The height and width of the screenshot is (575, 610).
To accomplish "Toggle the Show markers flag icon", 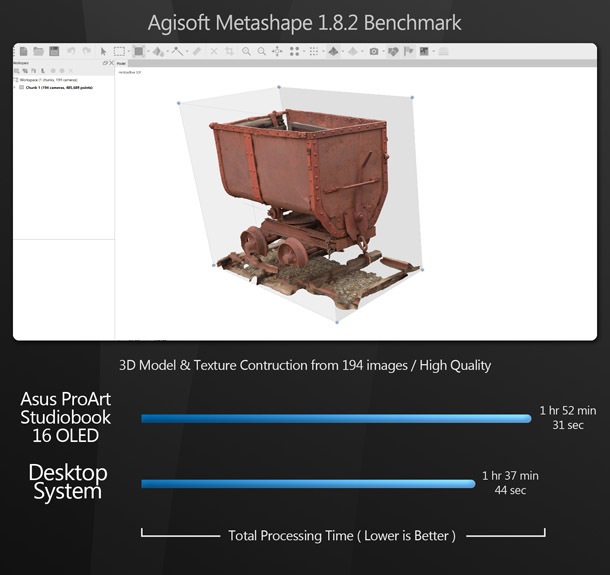I will [x=408, y=51].
